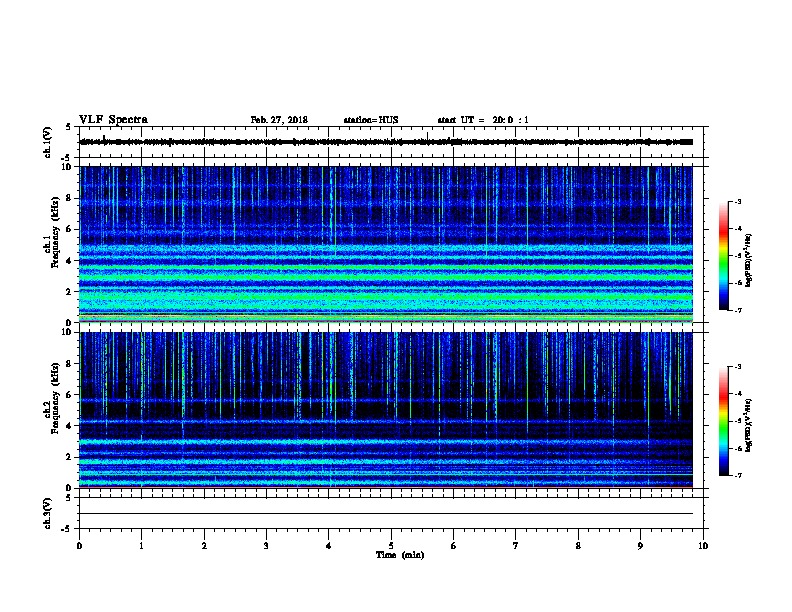The width and height of the screenshot is (792, 612).
Task: Click the ch.2 spectrogram color scale bar
Action: click(x=723, y=421)
